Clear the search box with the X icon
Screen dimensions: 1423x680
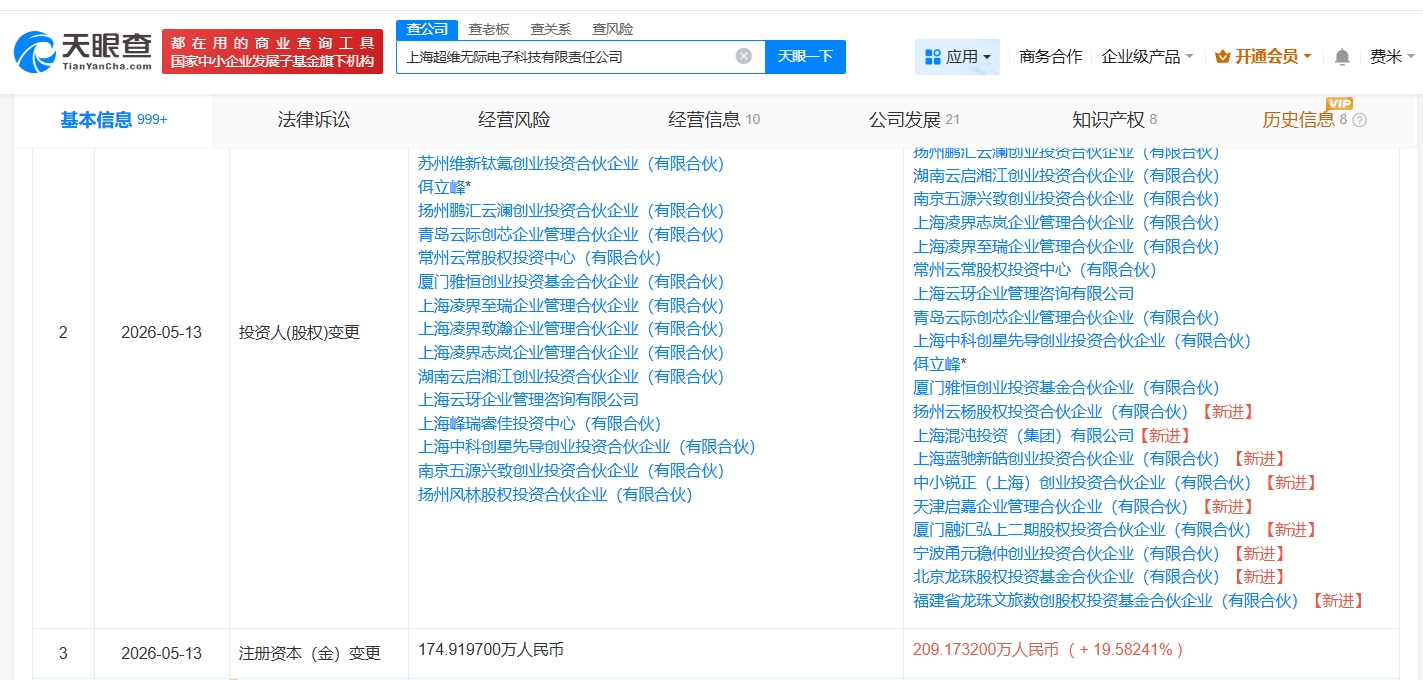click(744, 56)
